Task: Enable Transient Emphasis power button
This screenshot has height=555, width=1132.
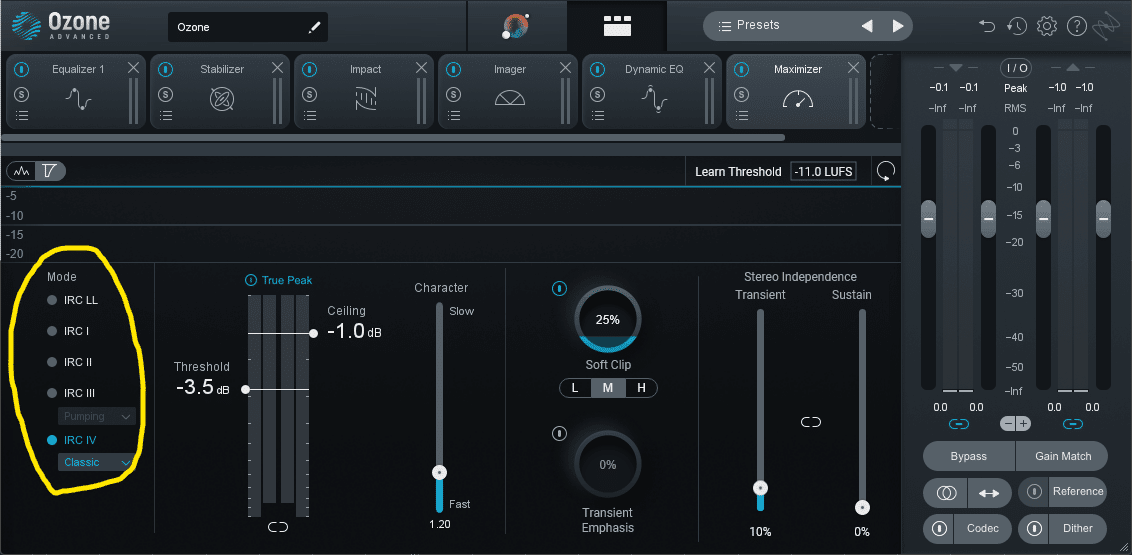Action: 560,434
